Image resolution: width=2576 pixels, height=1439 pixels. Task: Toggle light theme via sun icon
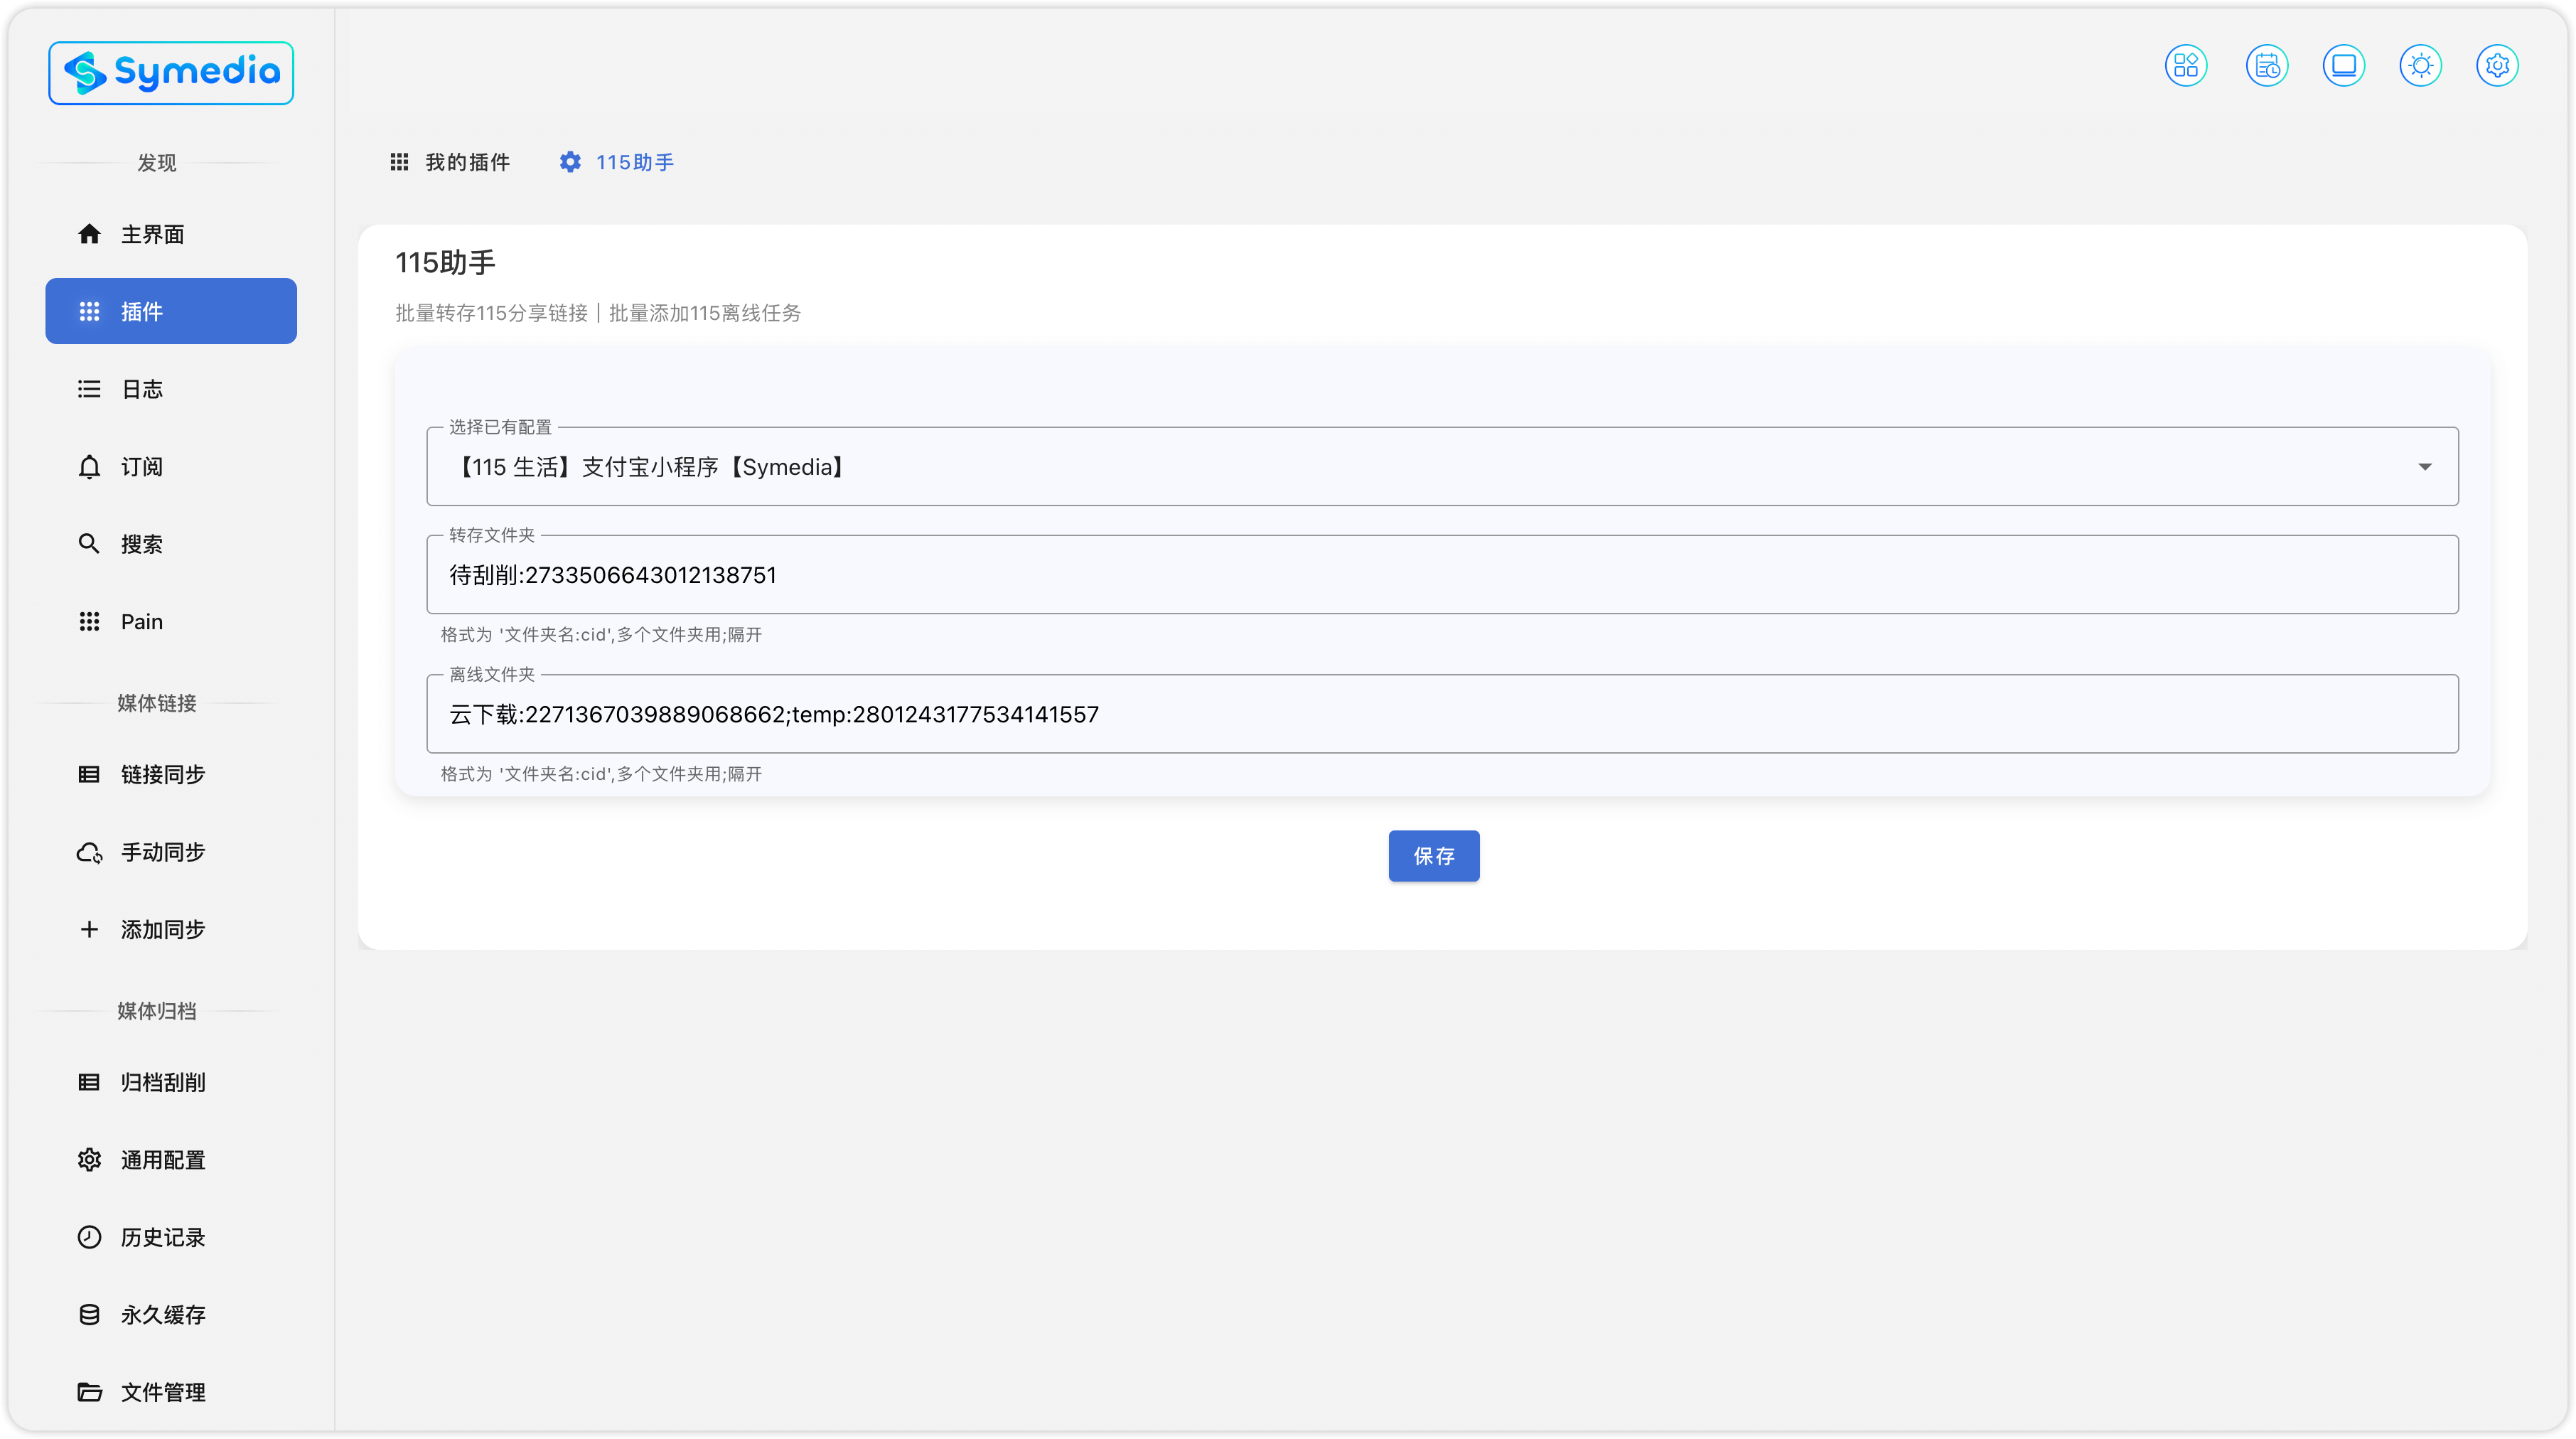point(2420,66)
